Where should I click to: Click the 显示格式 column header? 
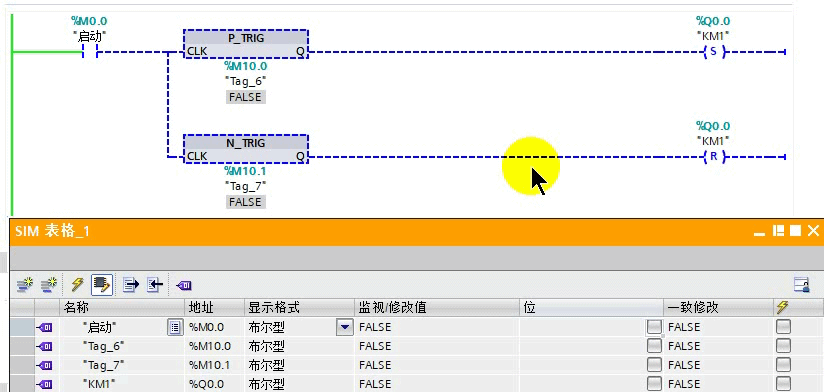(x=299, y=307)
